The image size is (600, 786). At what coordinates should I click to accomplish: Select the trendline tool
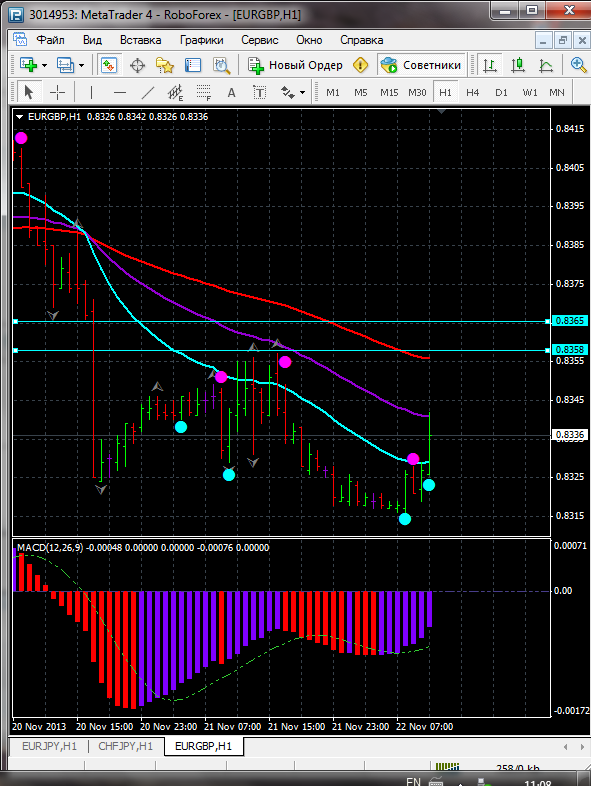pyautogui.click(x=148, y=92)
